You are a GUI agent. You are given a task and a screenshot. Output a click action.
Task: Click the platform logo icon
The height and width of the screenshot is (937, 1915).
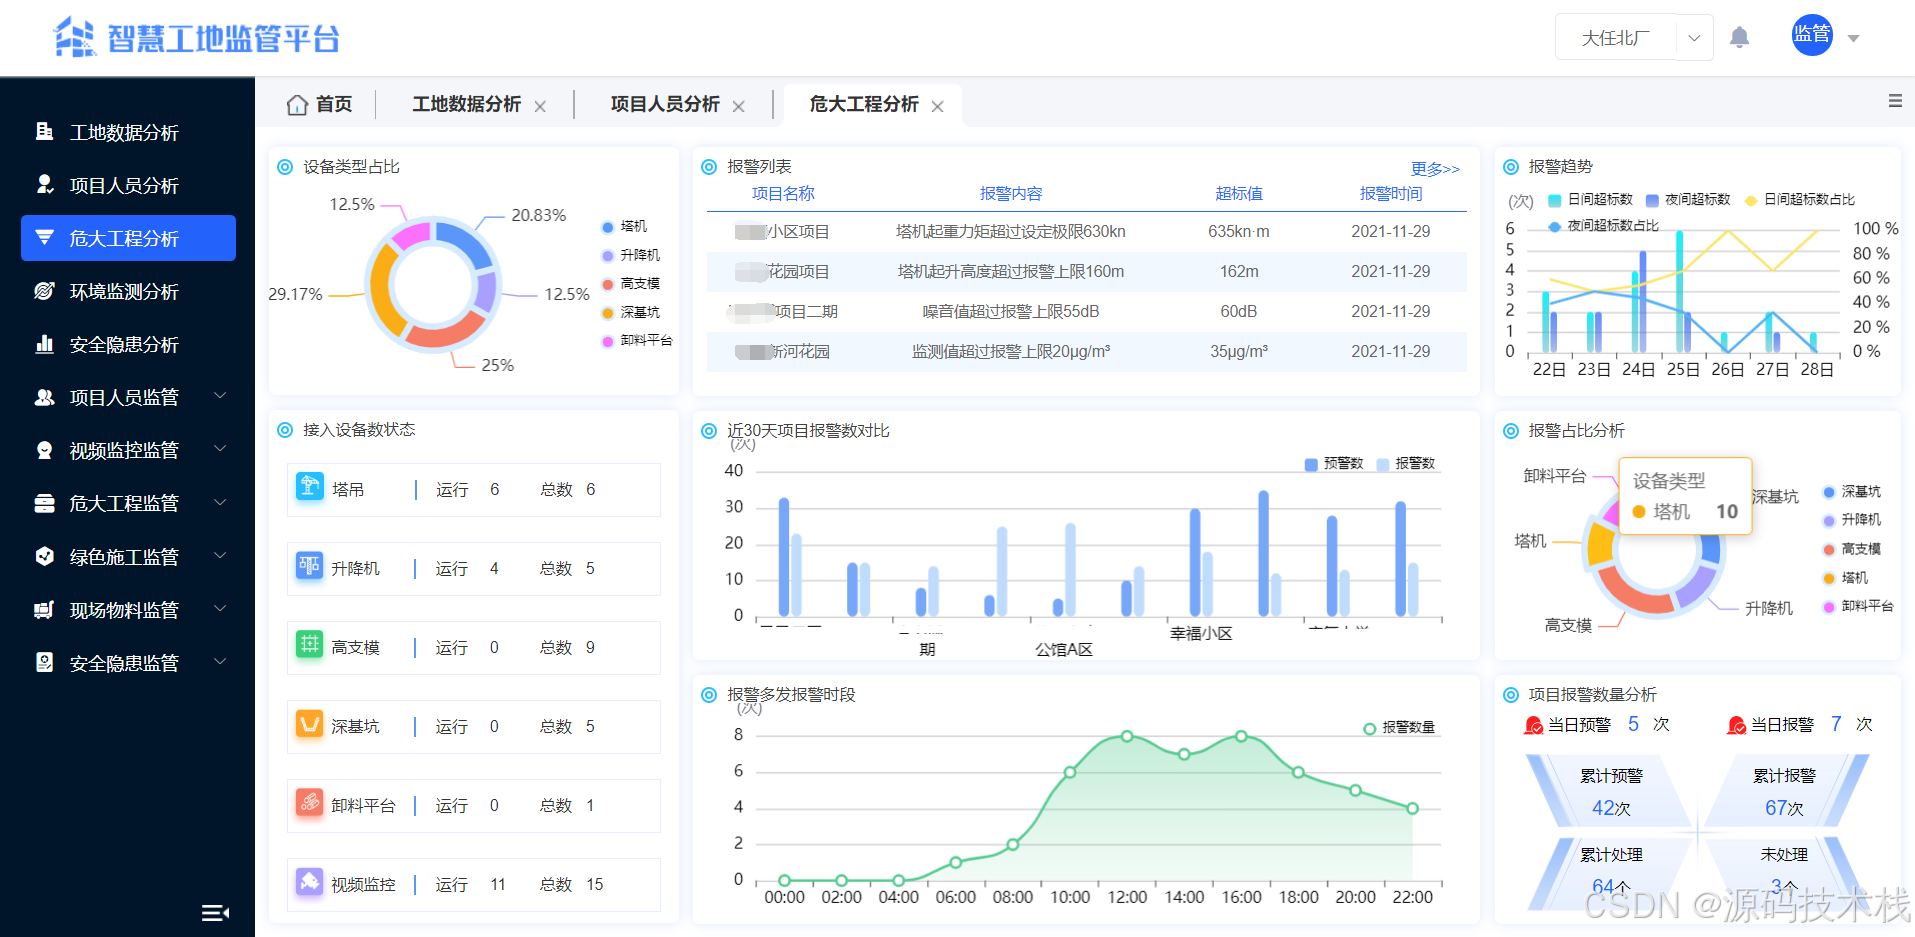[x=75, y=37]
